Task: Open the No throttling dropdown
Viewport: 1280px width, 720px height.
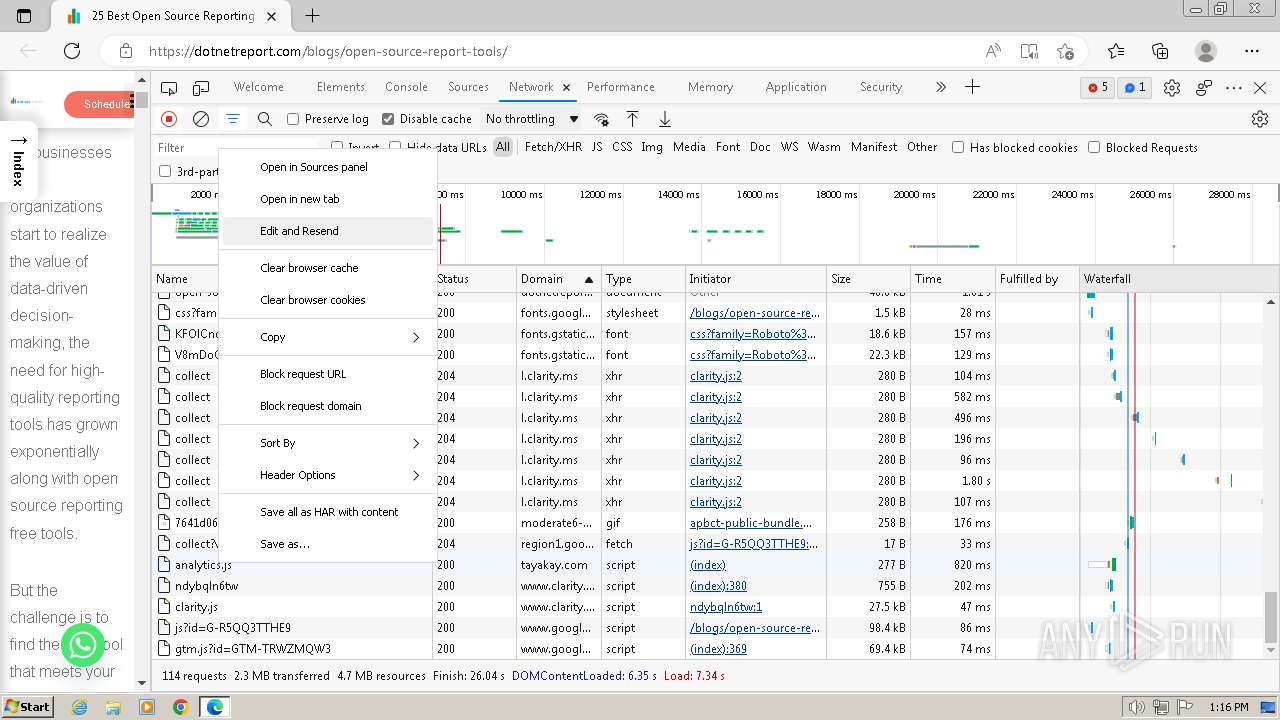Action: [x=531, y=119]
